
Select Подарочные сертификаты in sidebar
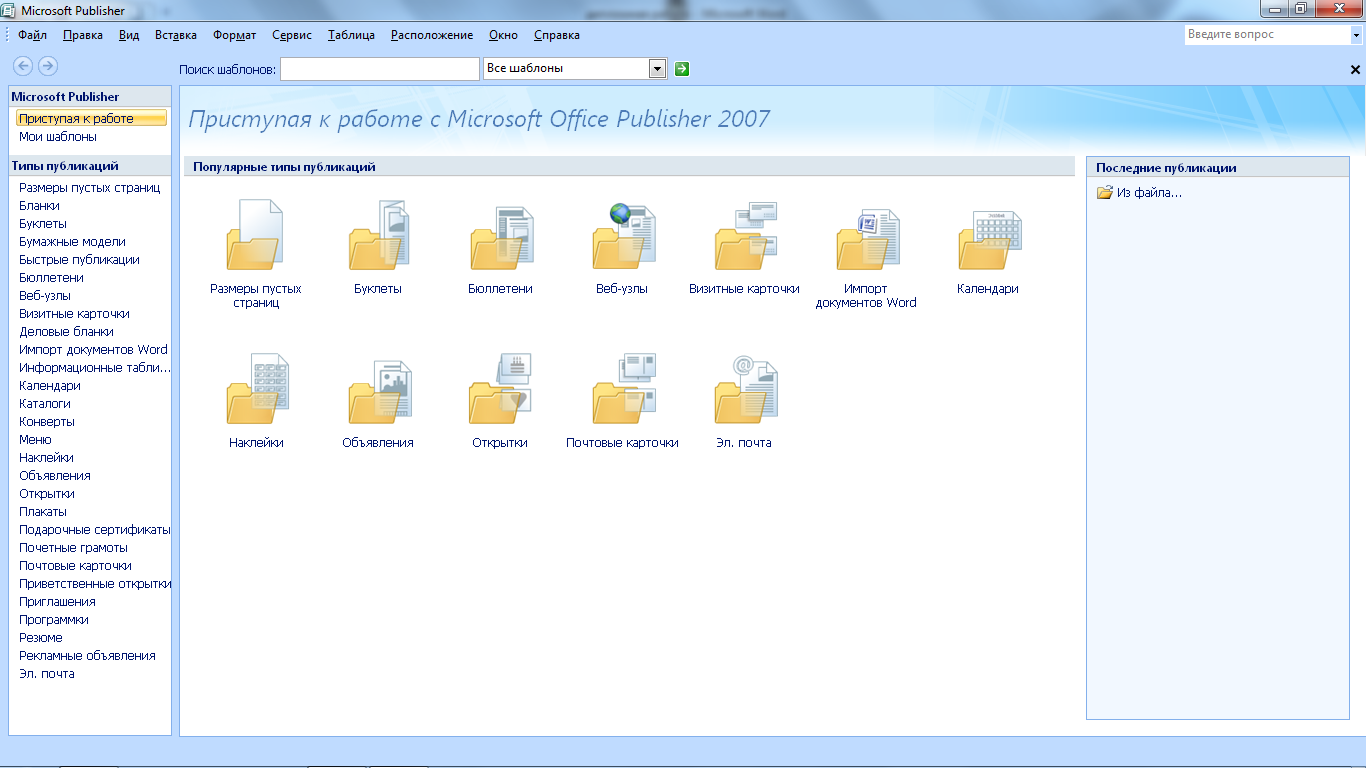(95, 530)
